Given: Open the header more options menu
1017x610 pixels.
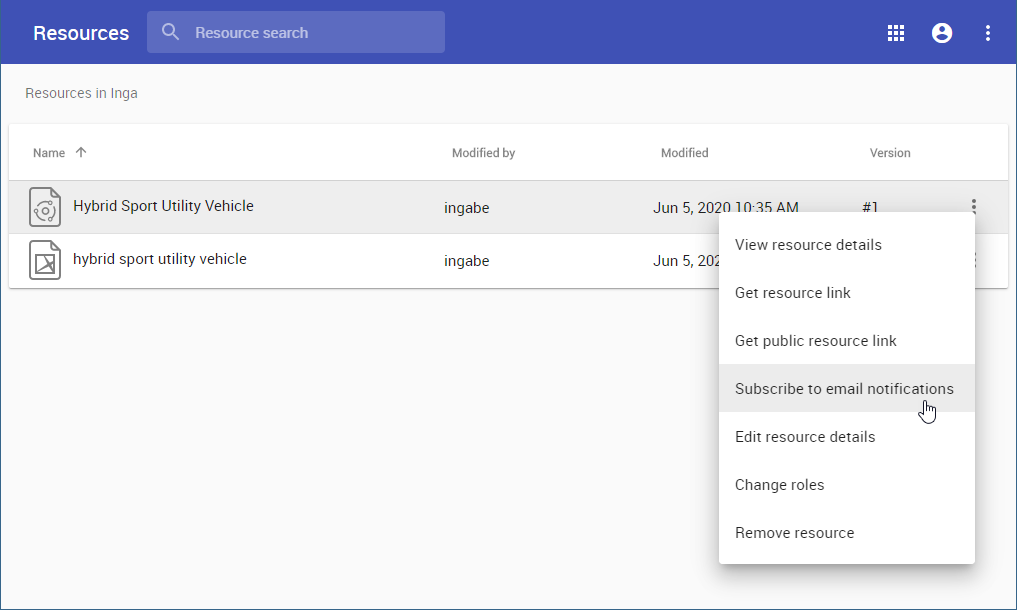Looking at the screenshot, I should coord(988,33).
